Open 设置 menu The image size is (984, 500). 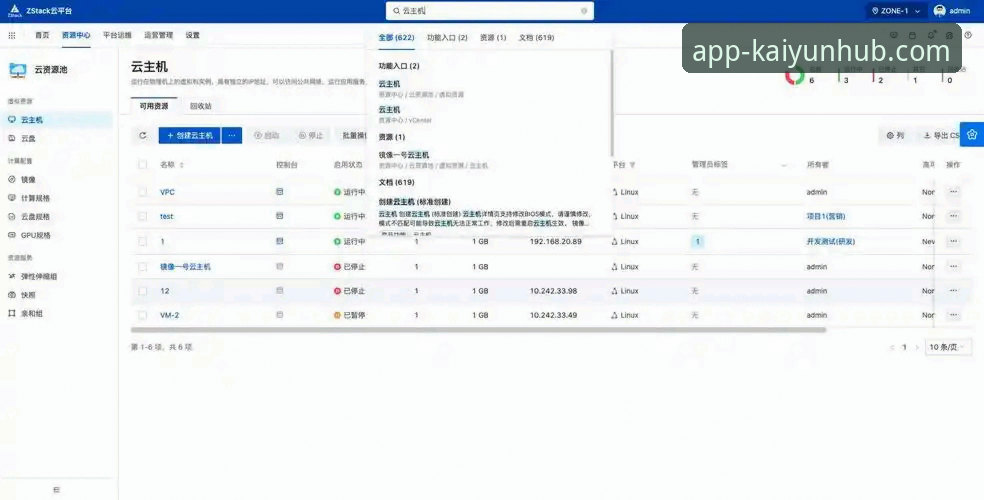pyautogui.click(x=193, y=35)
